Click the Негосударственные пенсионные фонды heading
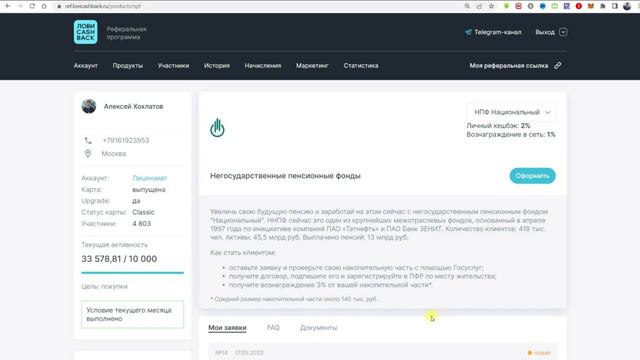640x360 pixels. click(285, 176)
